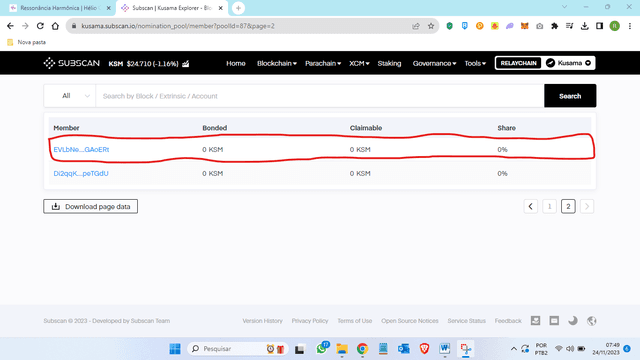Bookmark this page with the star icon
640x360 pixels.
(431, 26)
